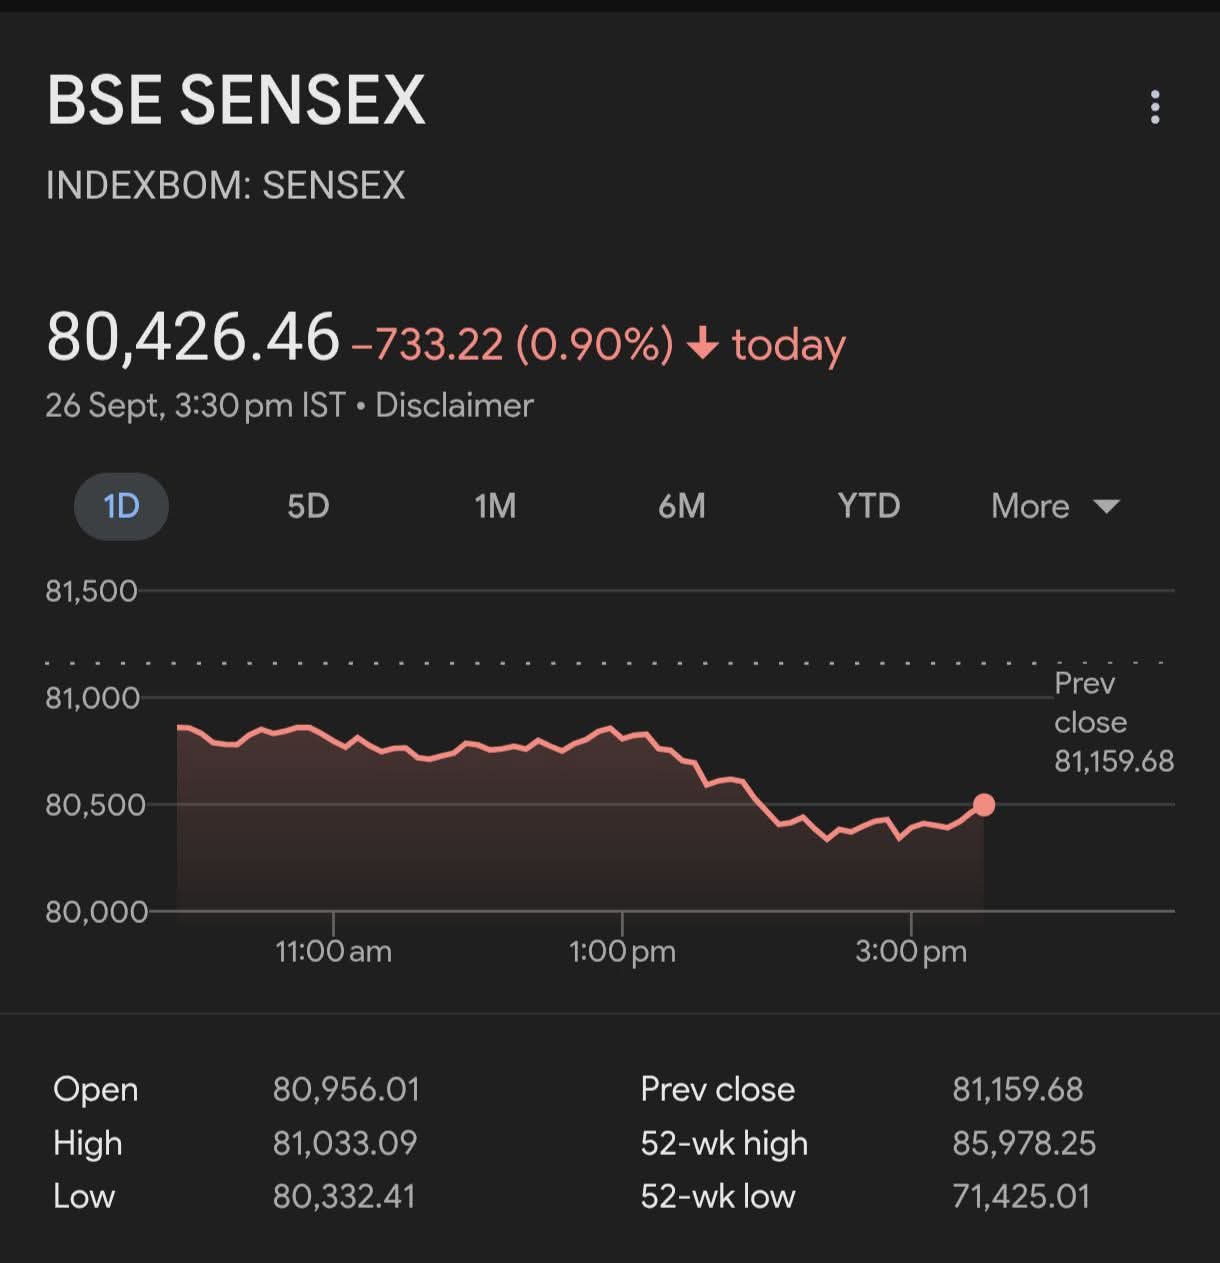Expand the More time ranges dropdown
Screen dimensions: 1220x1263
1031,506
